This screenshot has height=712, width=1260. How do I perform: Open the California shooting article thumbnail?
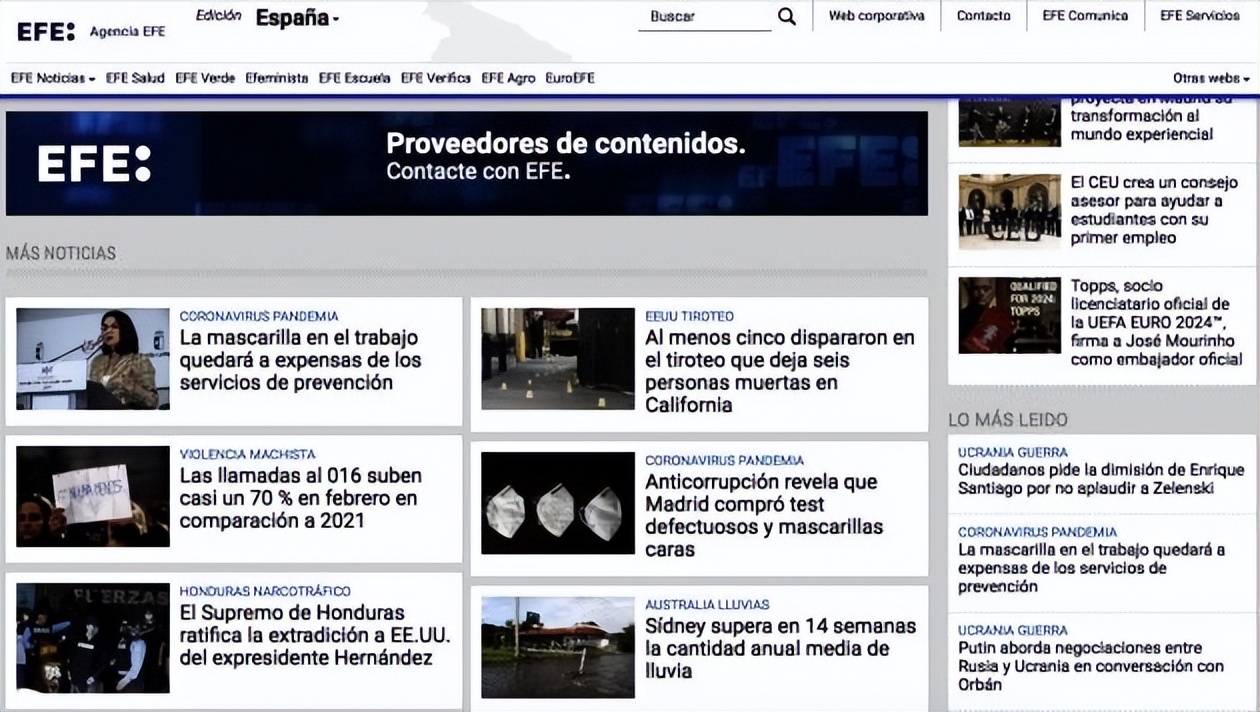pyautogui.click(x=558, y=359)
